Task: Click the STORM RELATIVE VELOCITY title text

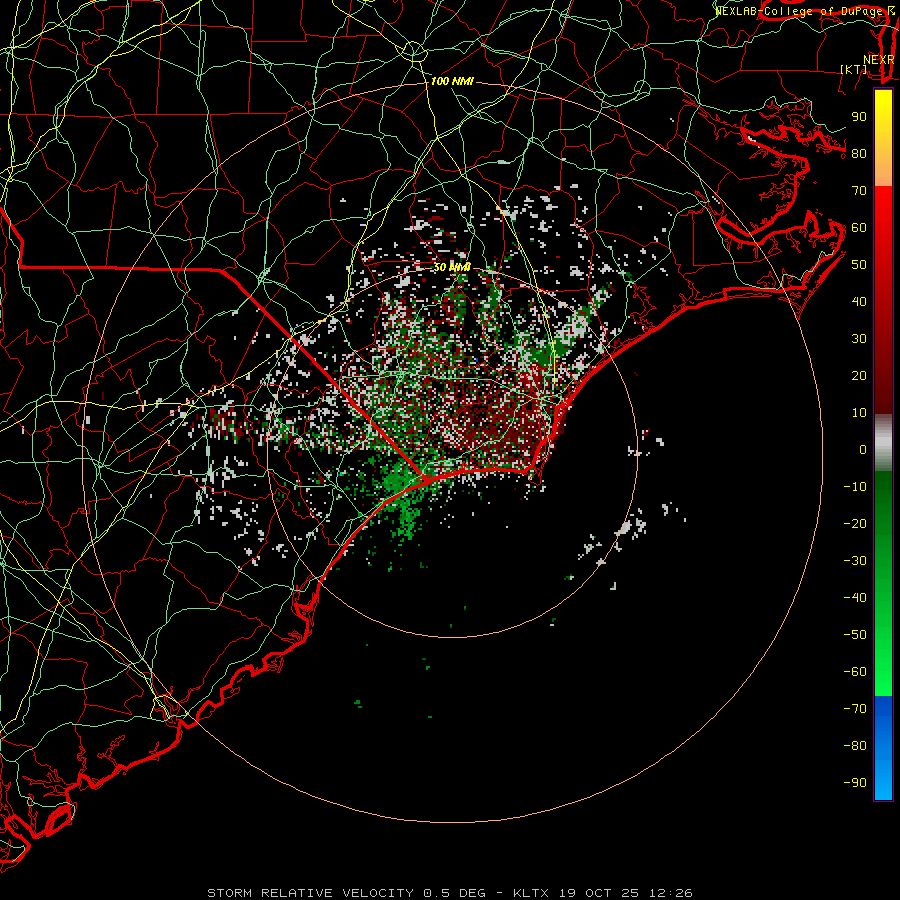Action: tap(310, 893)
